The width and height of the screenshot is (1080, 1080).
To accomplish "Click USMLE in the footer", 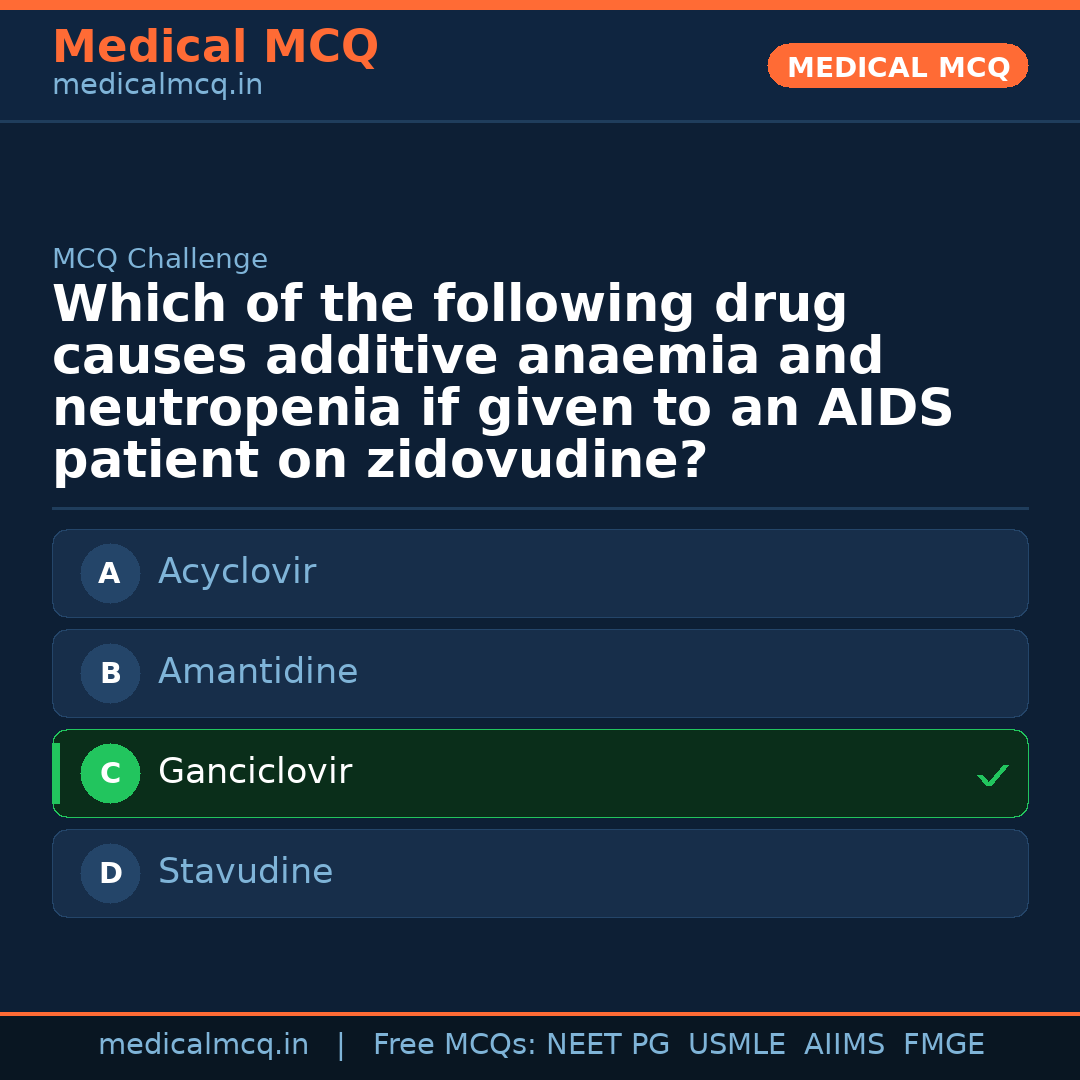I will (x=736, y=1045).
